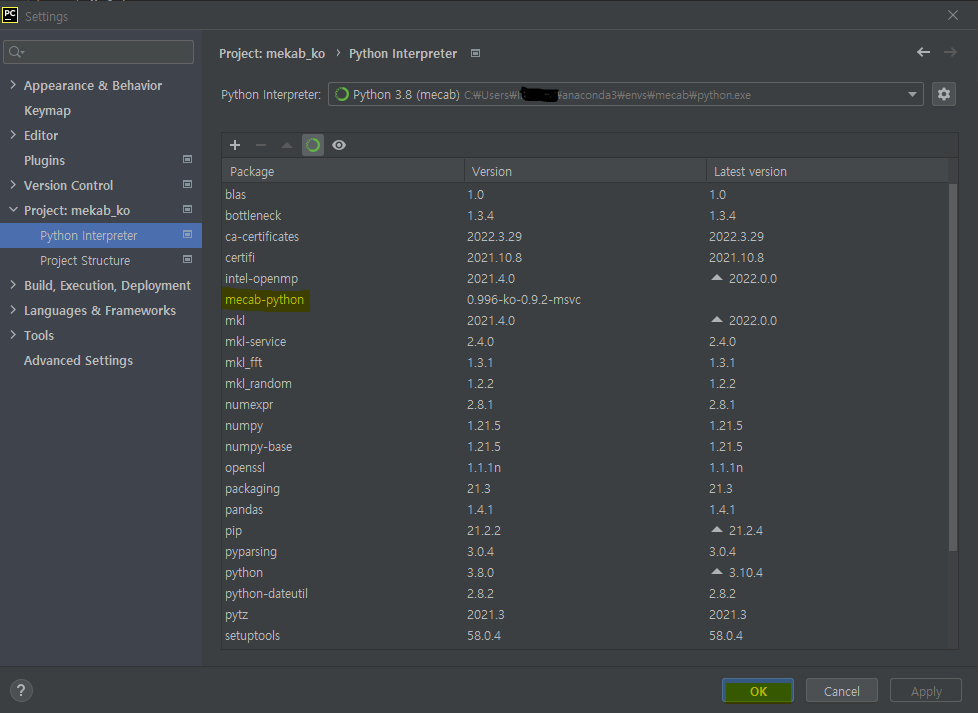Screen dimensions: 978x713
Task: Select the mecab-python package row
Action: point(585,299)
